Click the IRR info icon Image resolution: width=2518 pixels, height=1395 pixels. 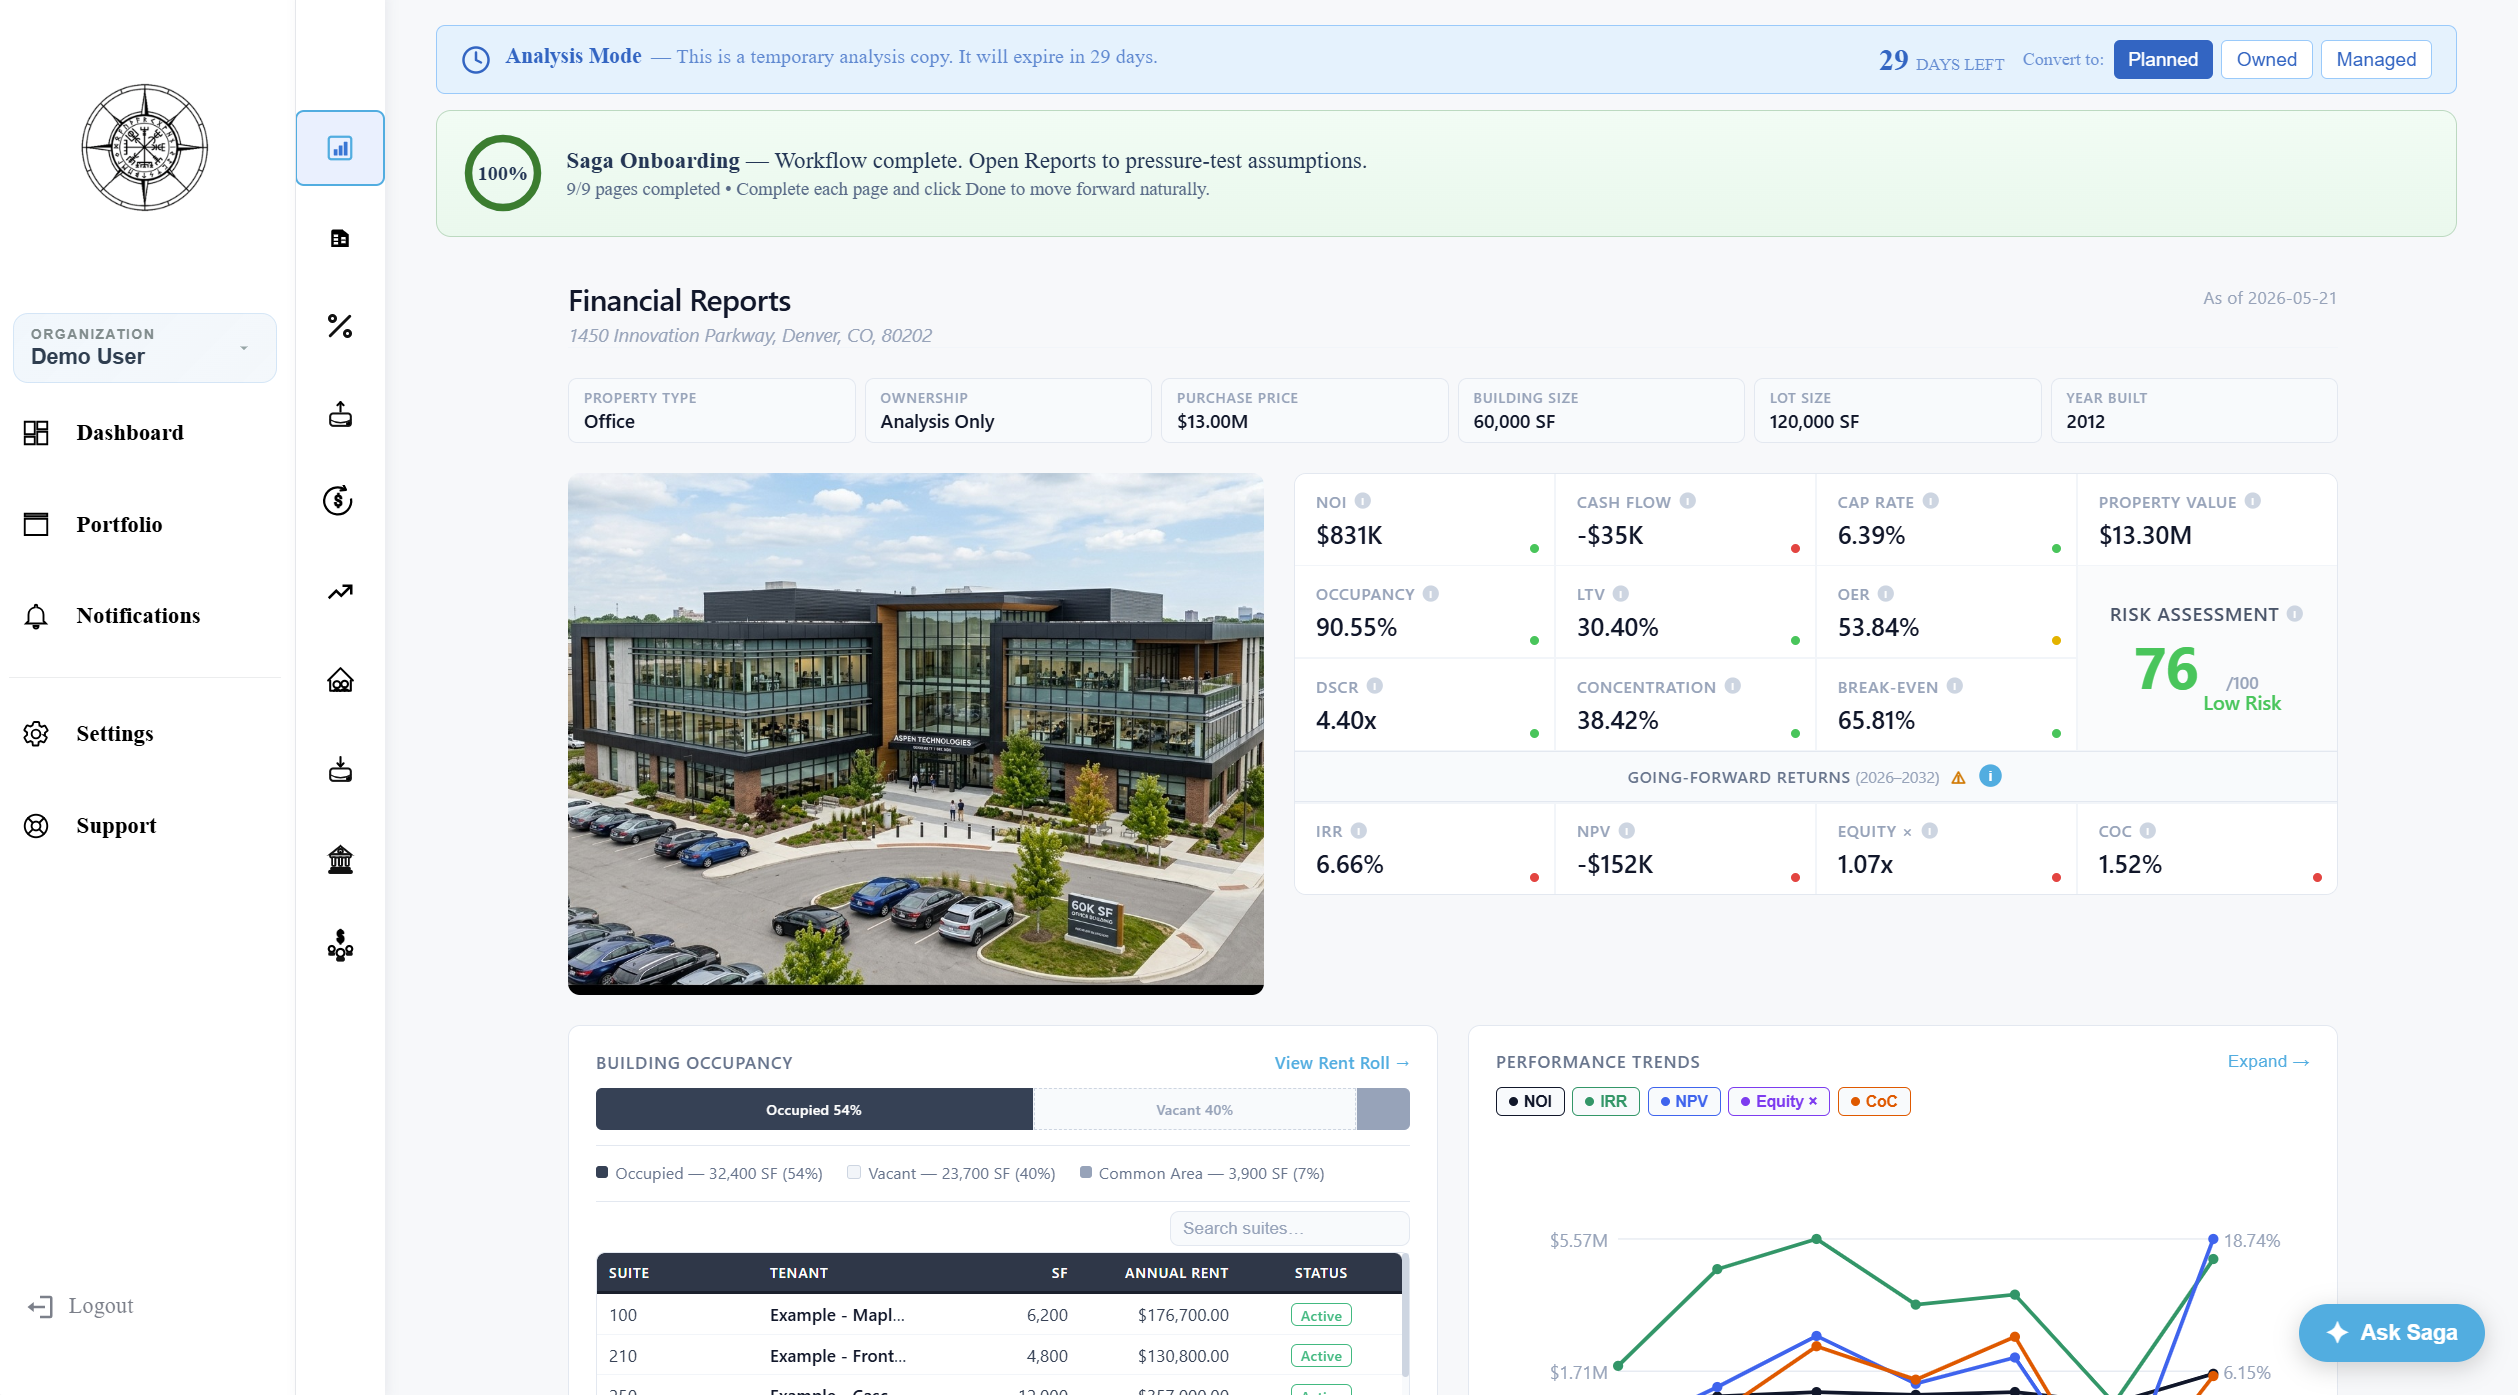pyautogui.click(x=1358, y=830)
